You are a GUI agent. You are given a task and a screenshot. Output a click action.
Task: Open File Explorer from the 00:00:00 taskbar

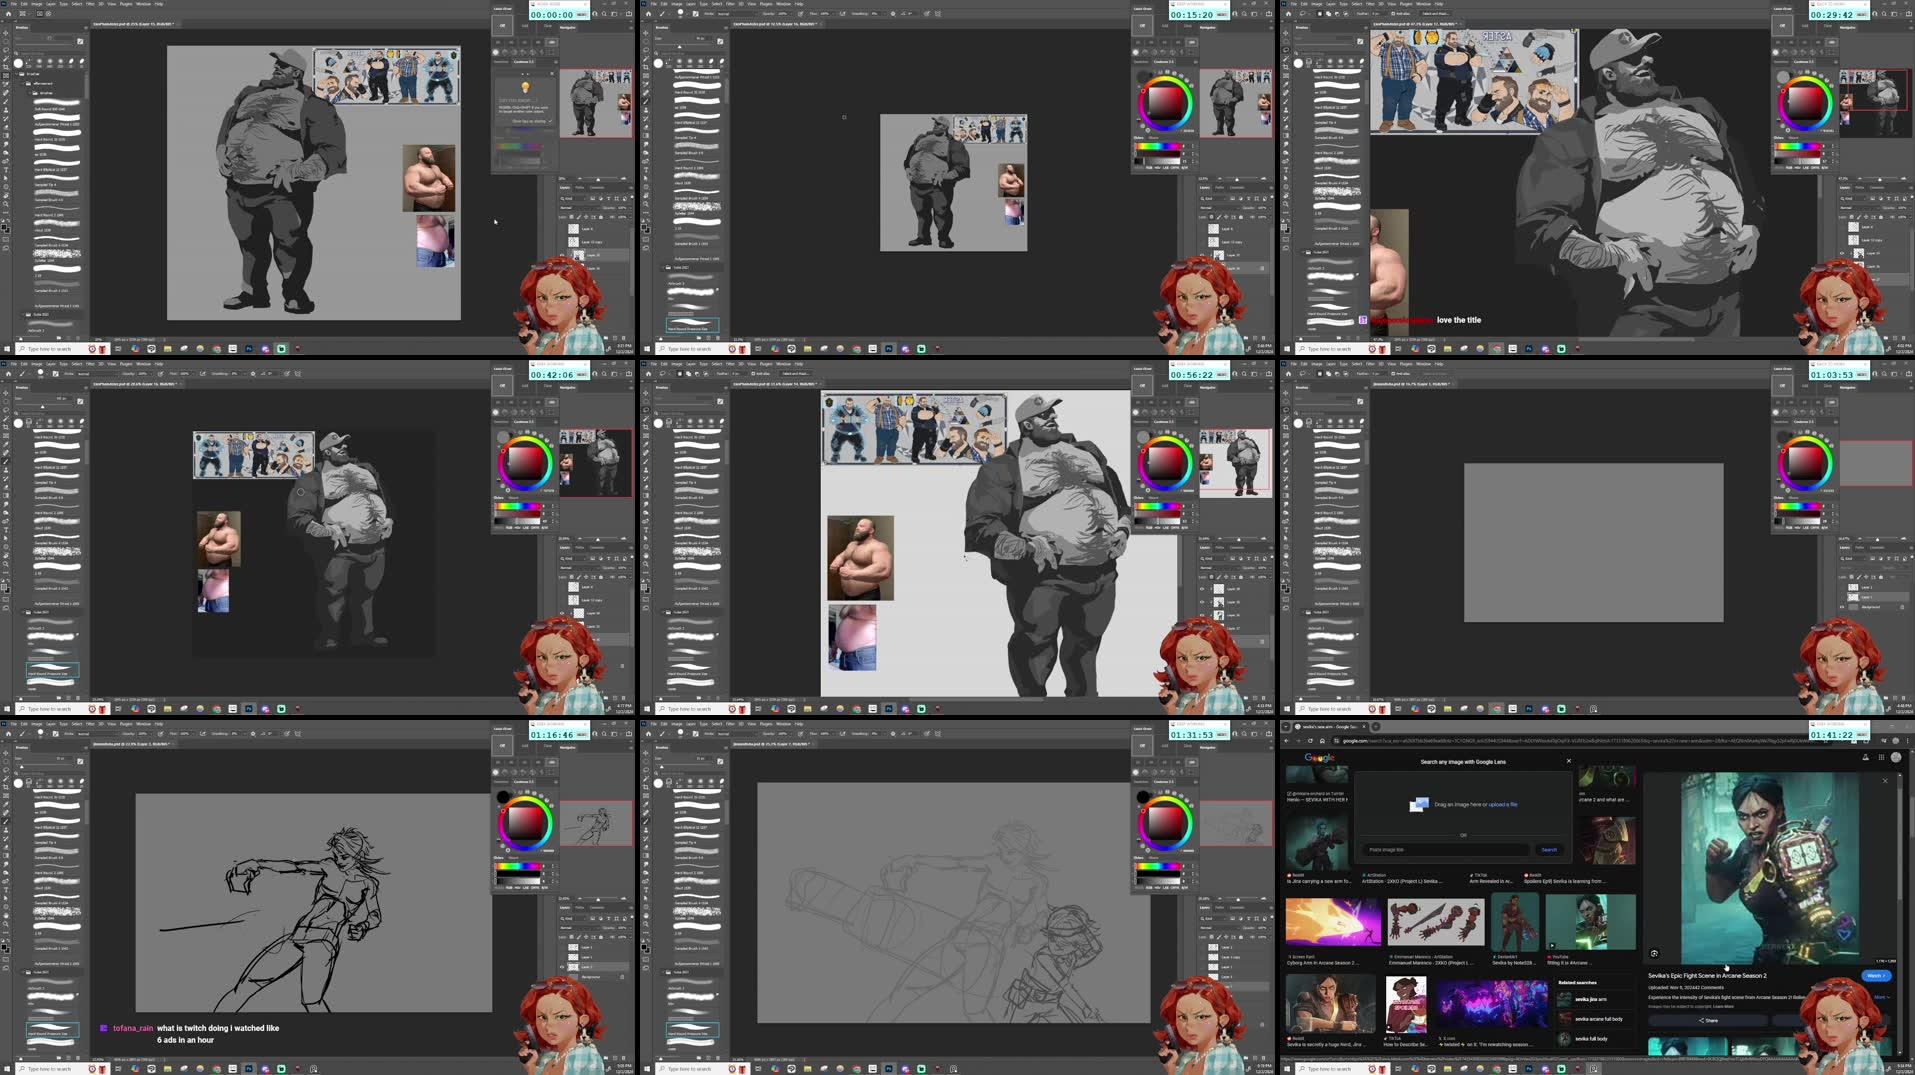point(167,349)
